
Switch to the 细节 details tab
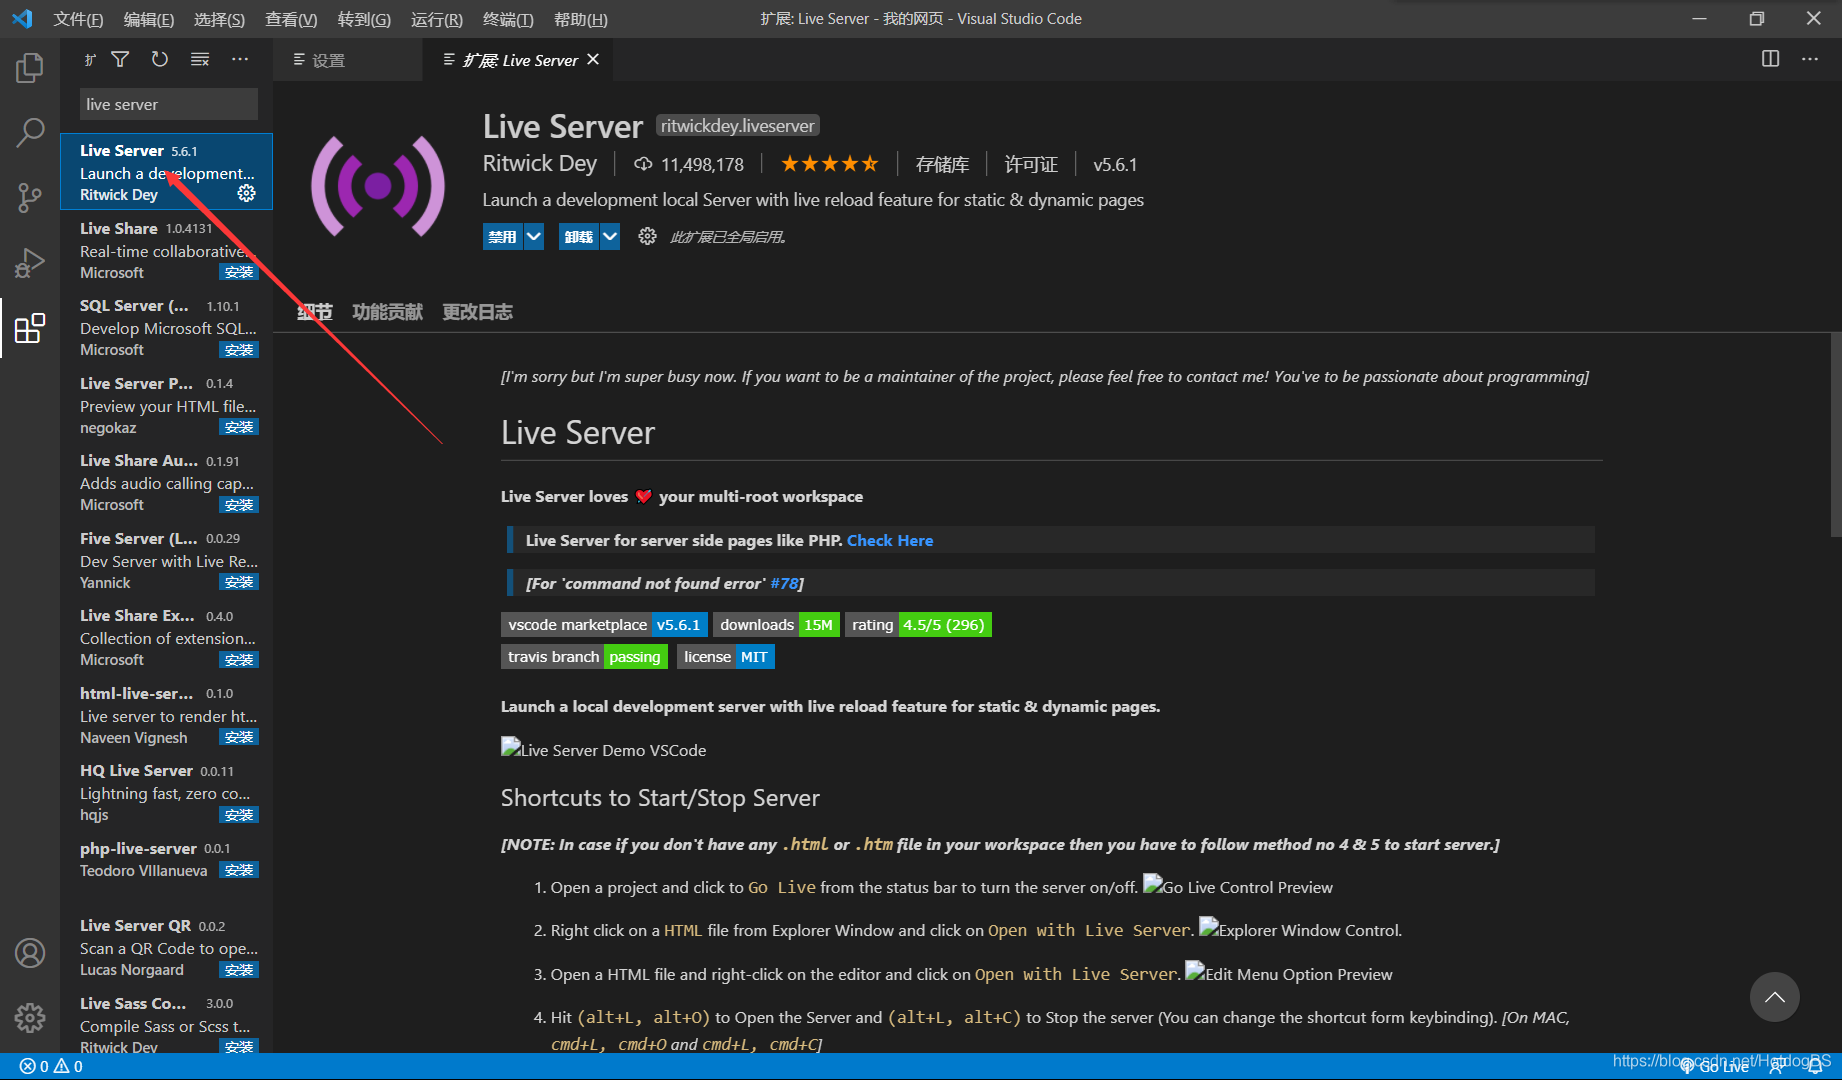[x=315, y=312]
